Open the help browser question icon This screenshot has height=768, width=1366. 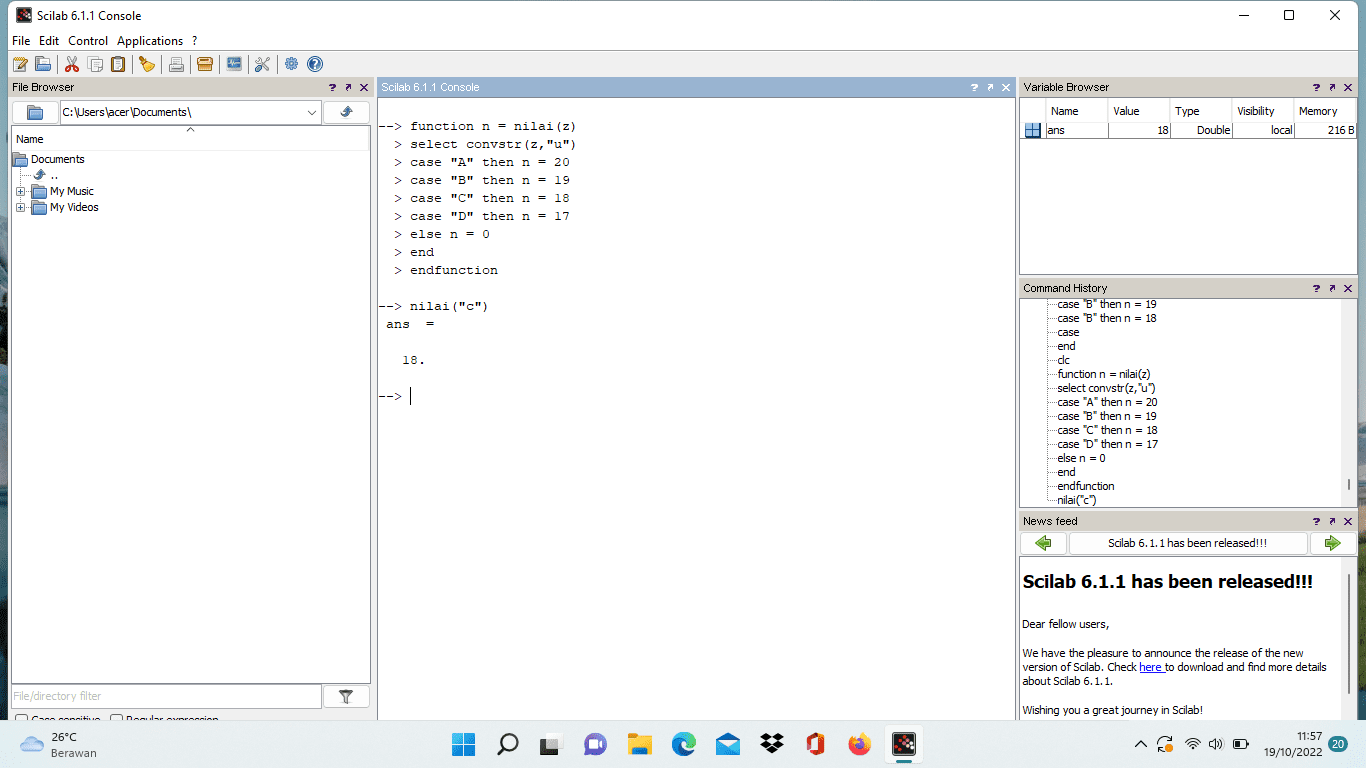pyautogui.click(x=314, y=64)
